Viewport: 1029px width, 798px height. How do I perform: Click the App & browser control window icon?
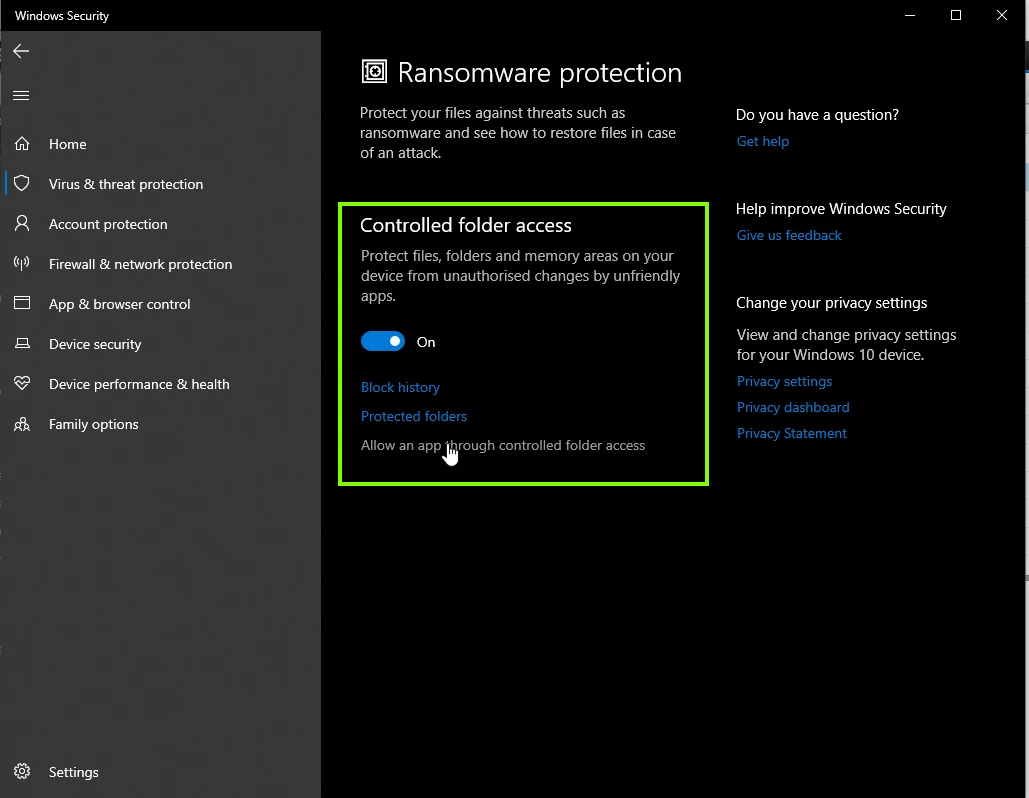tap(22, 303)
